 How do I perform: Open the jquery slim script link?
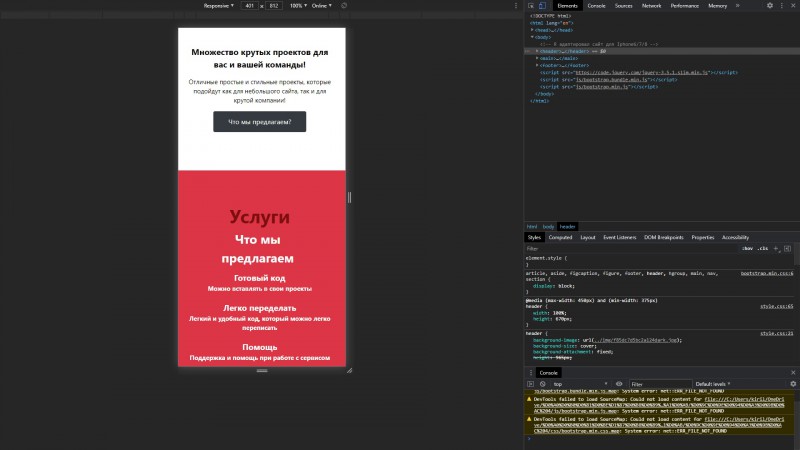(x=642, y=72)
